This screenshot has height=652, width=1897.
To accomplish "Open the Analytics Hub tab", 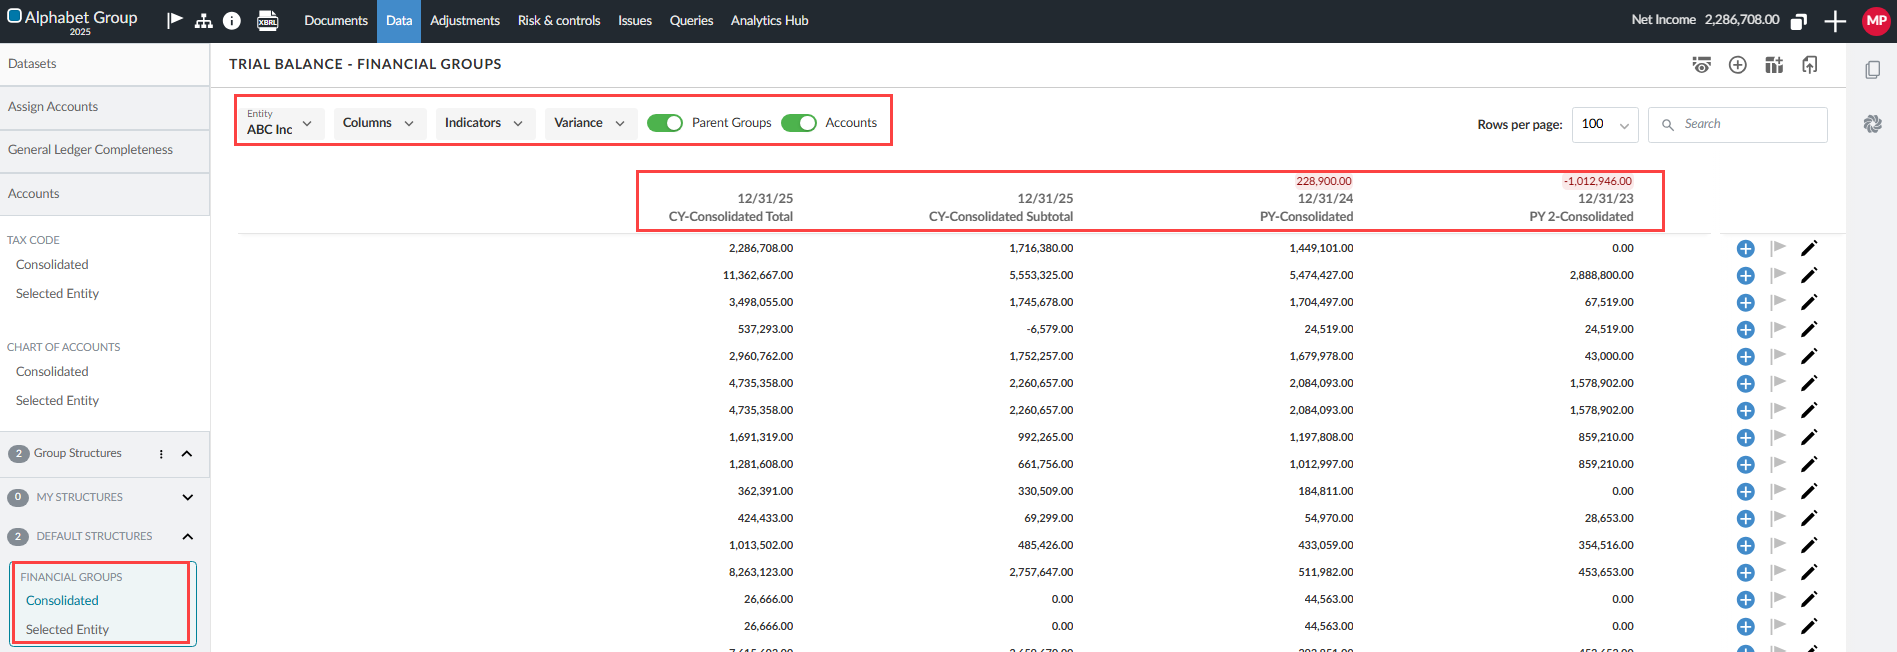I will click(769, 21).
